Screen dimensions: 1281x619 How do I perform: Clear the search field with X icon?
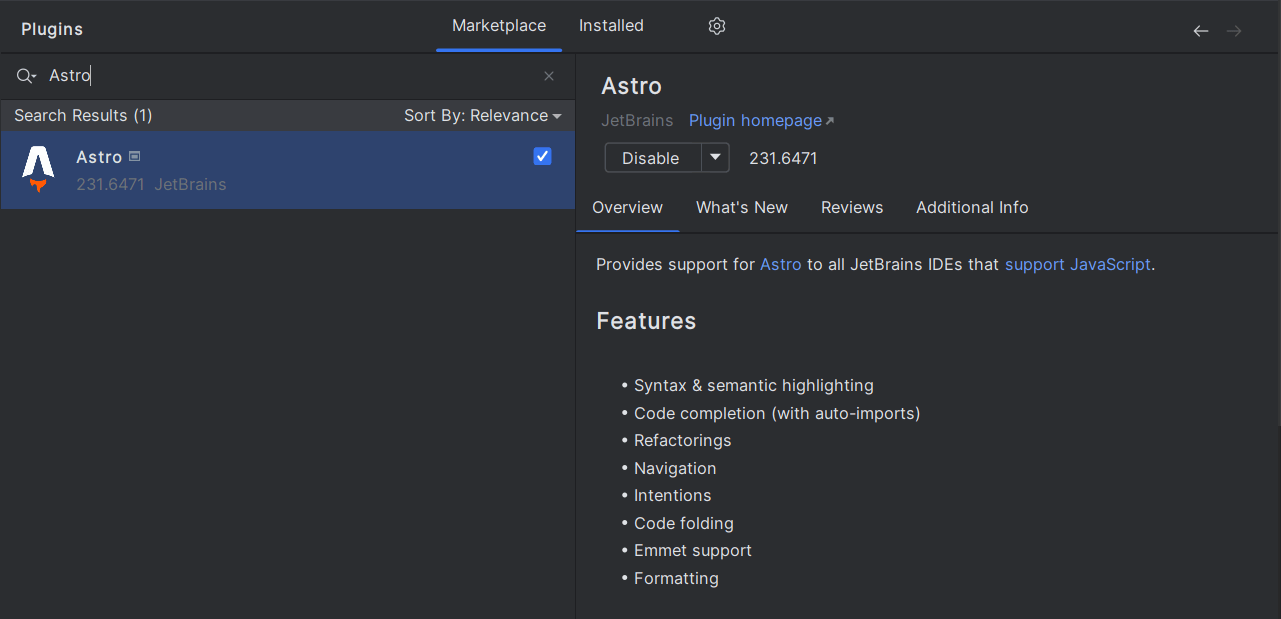[x=549, y=76]
